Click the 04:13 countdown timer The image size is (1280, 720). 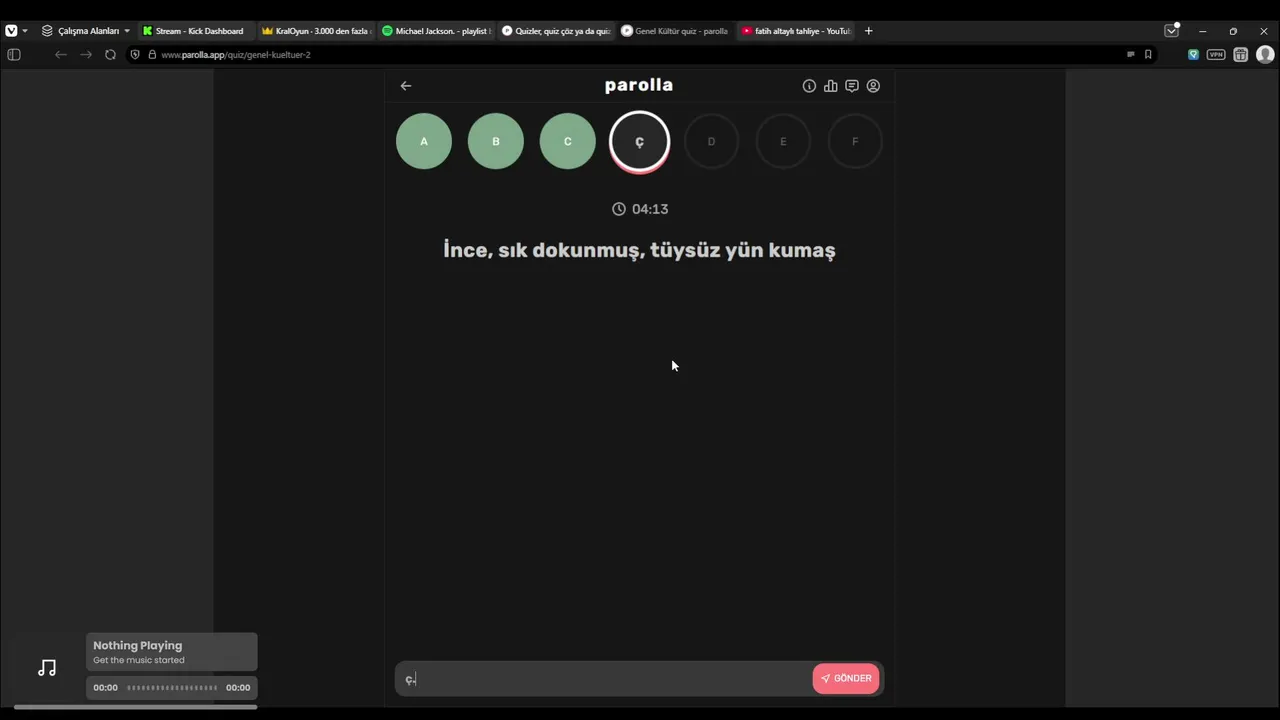pyautogui.click(x=640, y=209)
